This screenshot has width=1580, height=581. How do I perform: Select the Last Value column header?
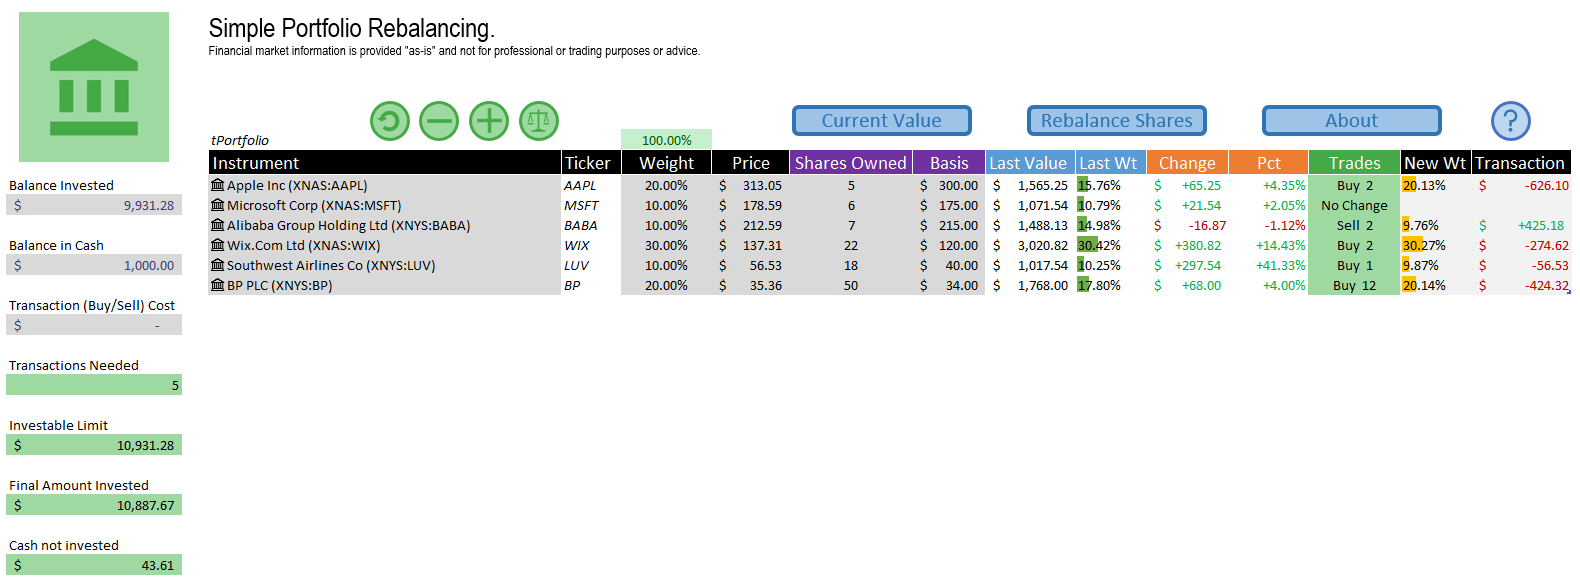tap(1029, 163)
